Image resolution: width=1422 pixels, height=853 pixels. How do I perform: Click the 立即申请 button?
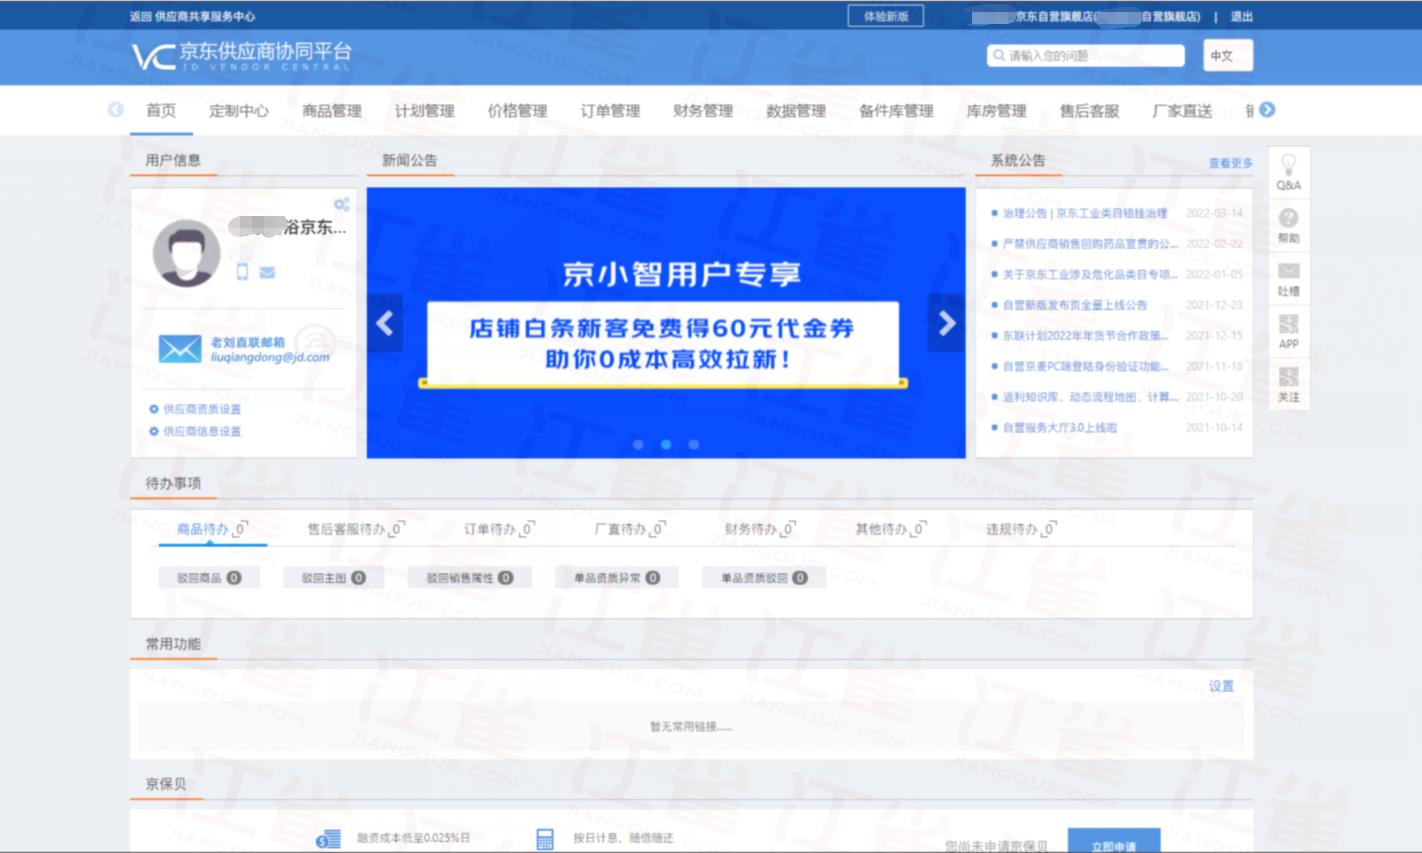(x=1113, y=843)
